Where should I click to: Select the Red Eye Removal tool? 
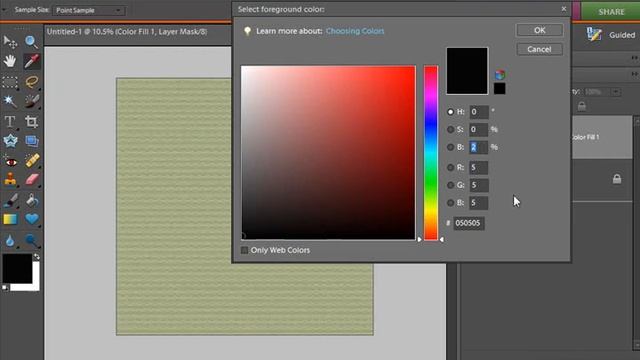coord(10,161)
